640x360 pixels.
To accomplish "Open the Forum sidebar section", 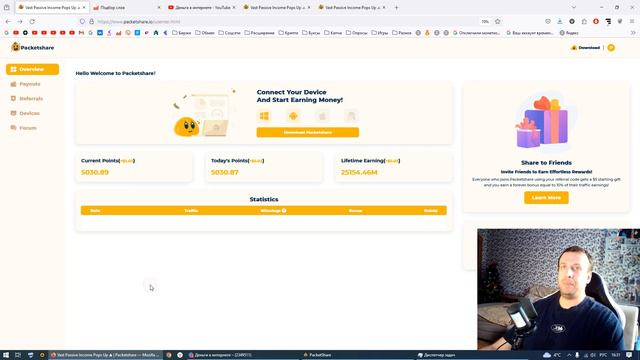I will click(x=24, y=128).
